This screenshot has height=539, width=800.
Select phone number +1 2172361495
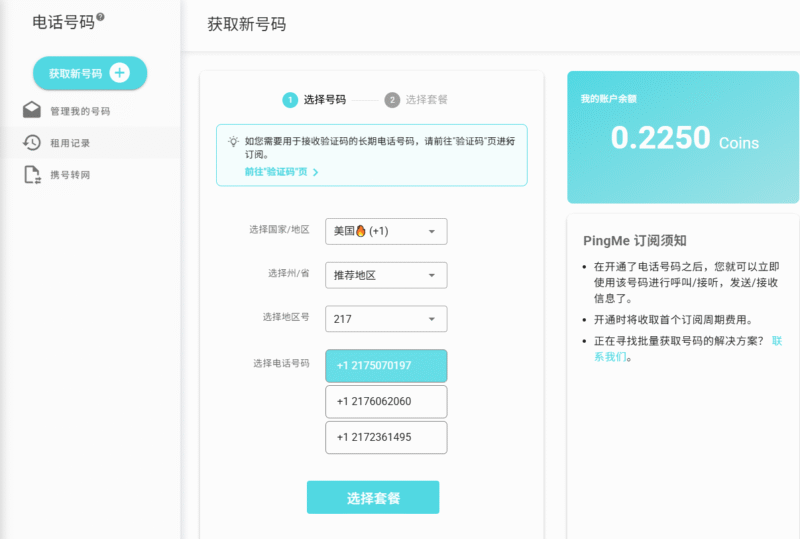click(386, 437)
